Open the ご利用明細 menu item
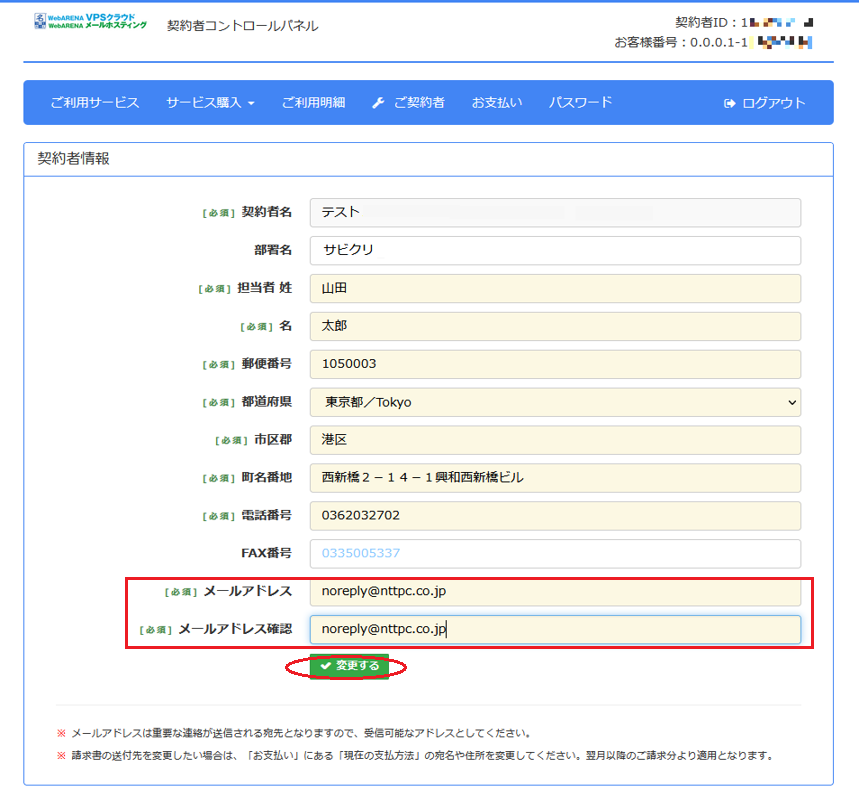The height and width of the screenshot is (789, 859). (x=313, y=102)
